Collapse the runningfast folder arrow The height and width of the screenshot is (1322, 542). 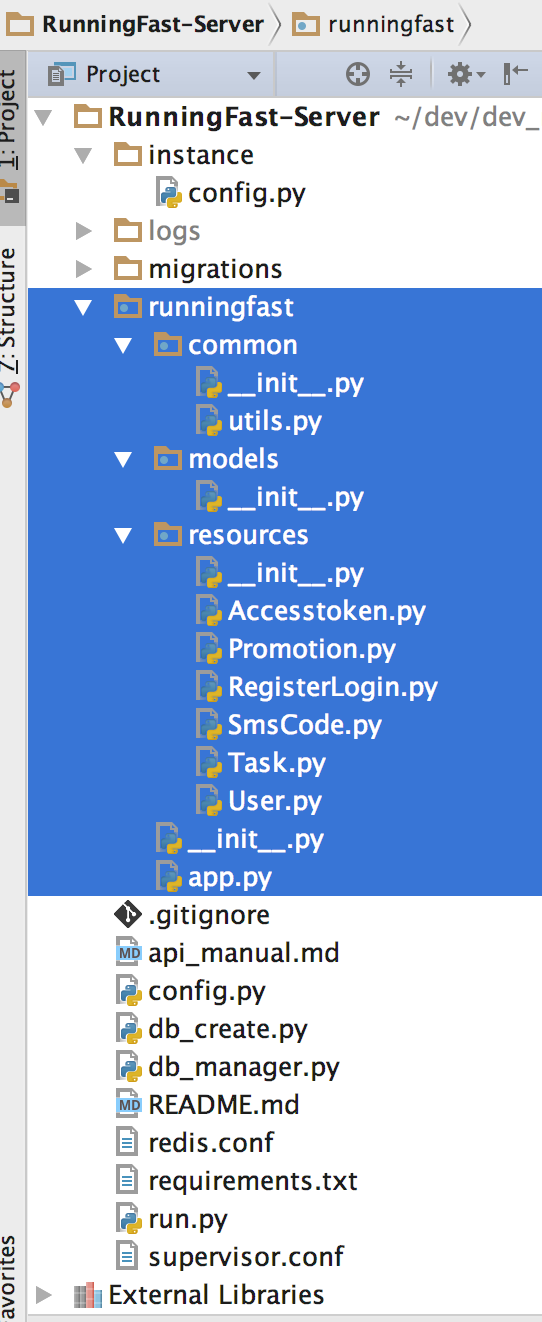[x=84, y=307]
